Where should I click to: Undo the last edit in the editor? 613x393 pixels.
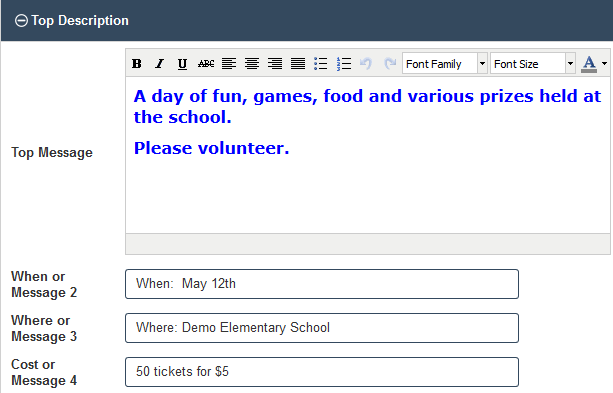366,63
